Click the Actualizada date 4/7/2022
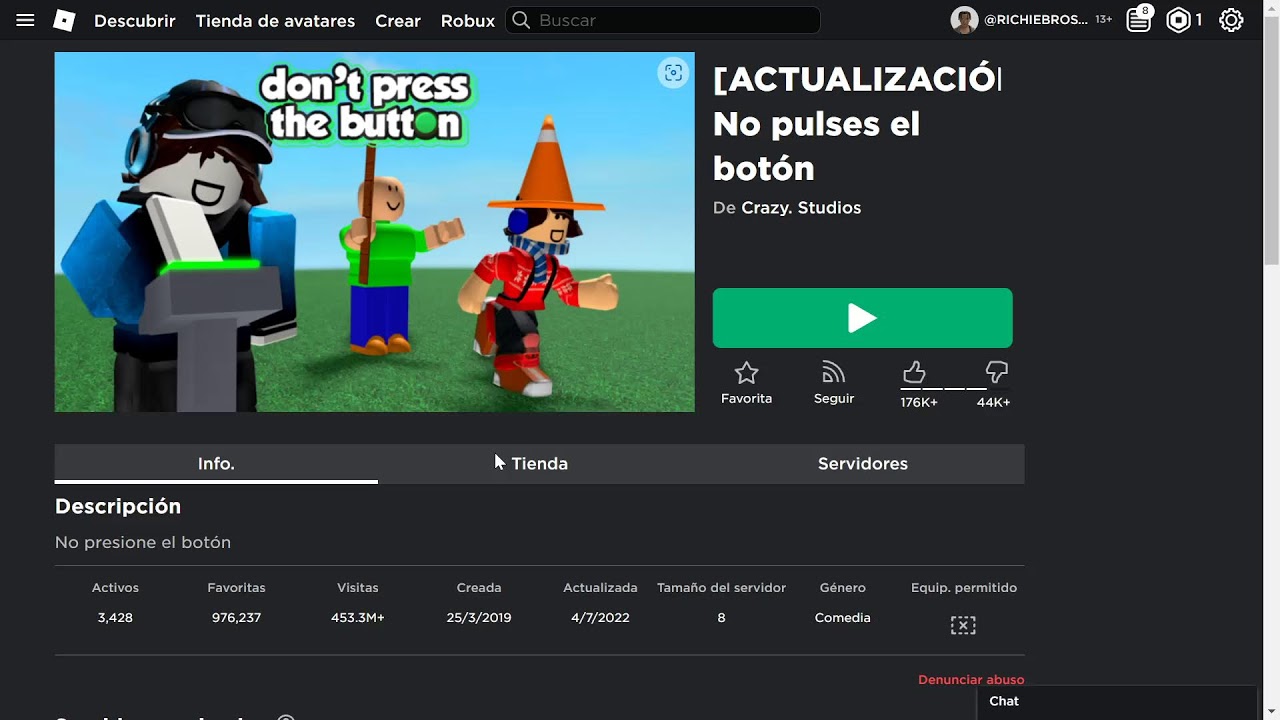 point(600,618)
